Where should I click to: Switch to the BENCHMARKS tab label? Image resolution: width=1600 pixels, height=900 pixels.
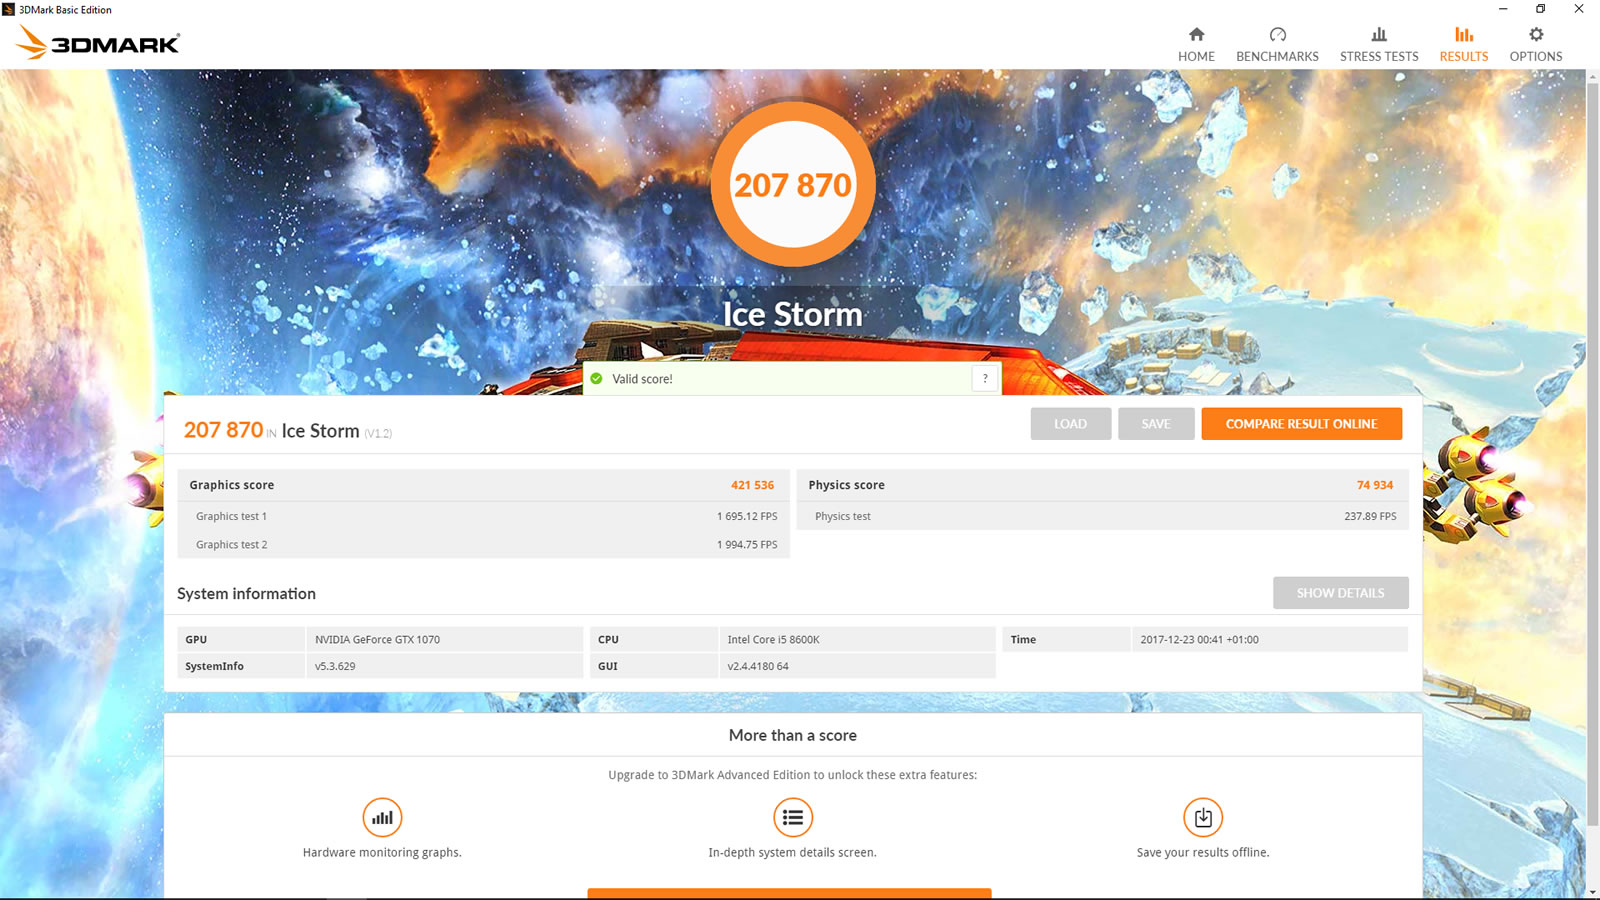tap(1277, 57)
